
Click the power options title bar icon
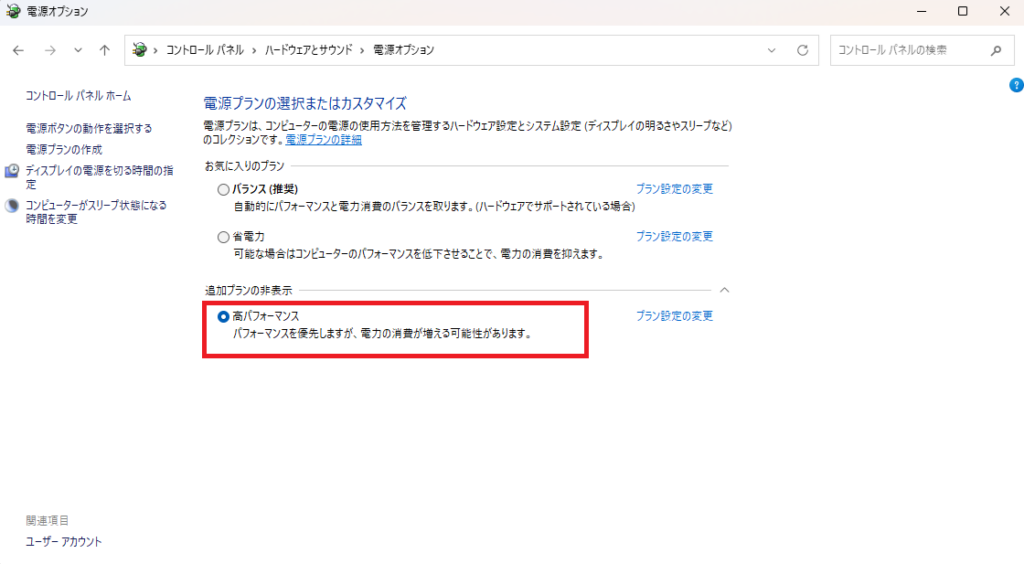[13, 11]
